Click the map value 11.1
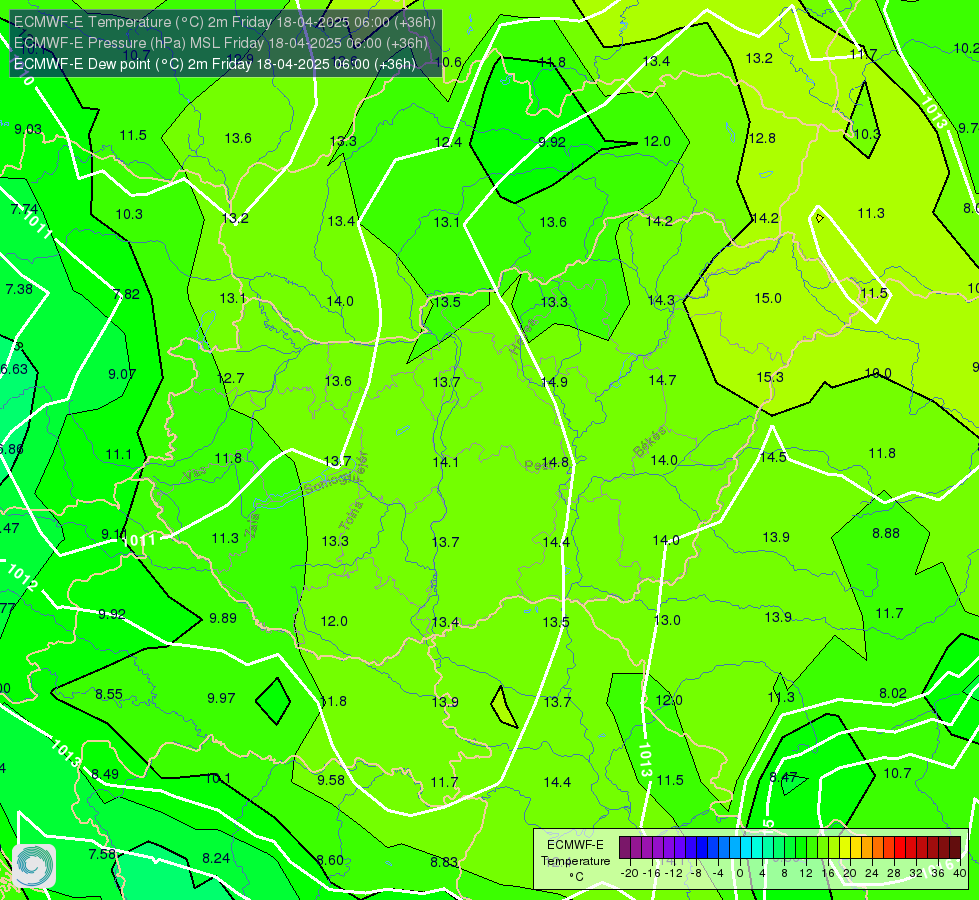Image resolution: width=979 pixels, height=900 pixels. tap(119, 454)
